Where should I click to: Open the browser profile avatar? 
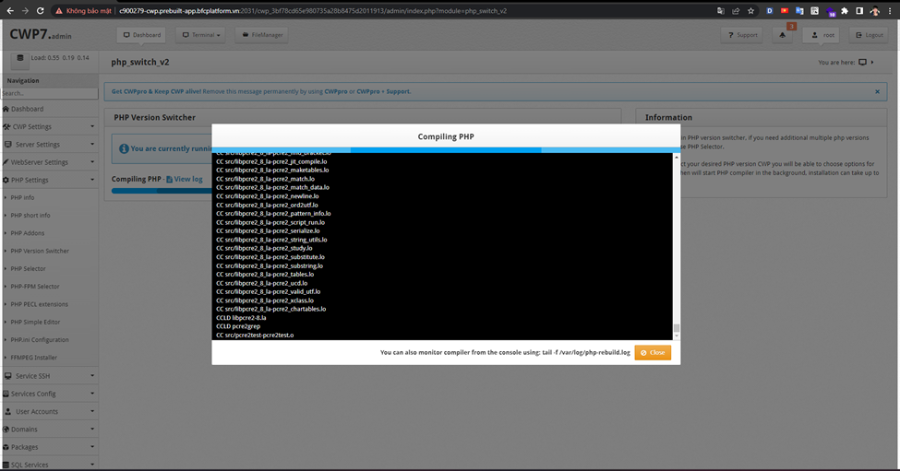[x=875, y=11]
